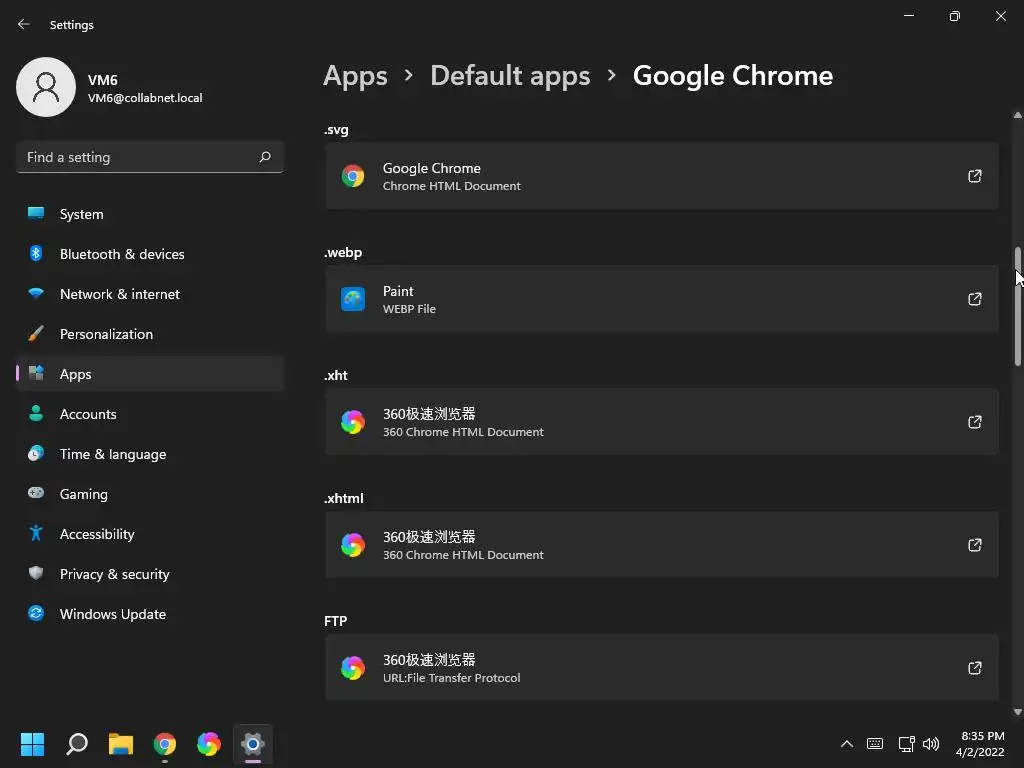
Task: Open the 360 browser taskbar icon
Action: tap(209, 744)
